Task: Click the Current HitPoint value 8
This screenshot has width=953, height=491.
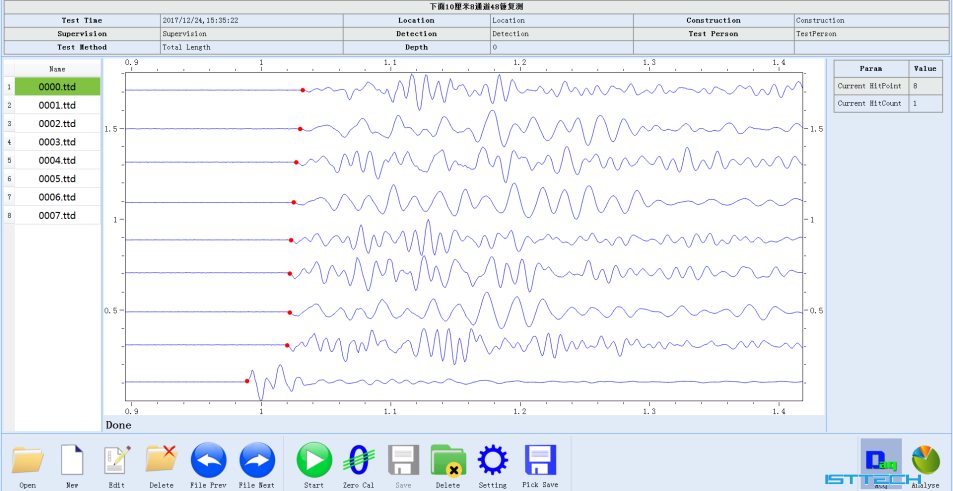Action: pos(926,86)
